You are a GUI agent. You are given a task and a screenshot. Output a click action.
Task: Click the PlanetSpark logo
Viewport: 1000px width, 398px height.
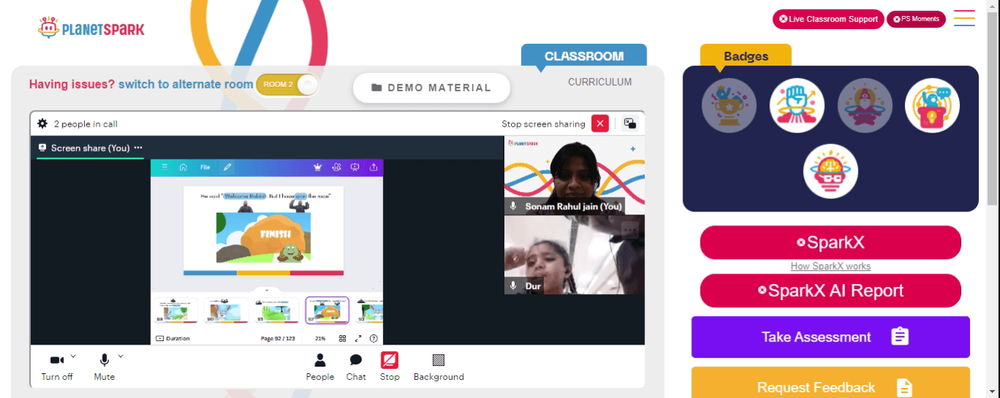(x=91, y=28)
